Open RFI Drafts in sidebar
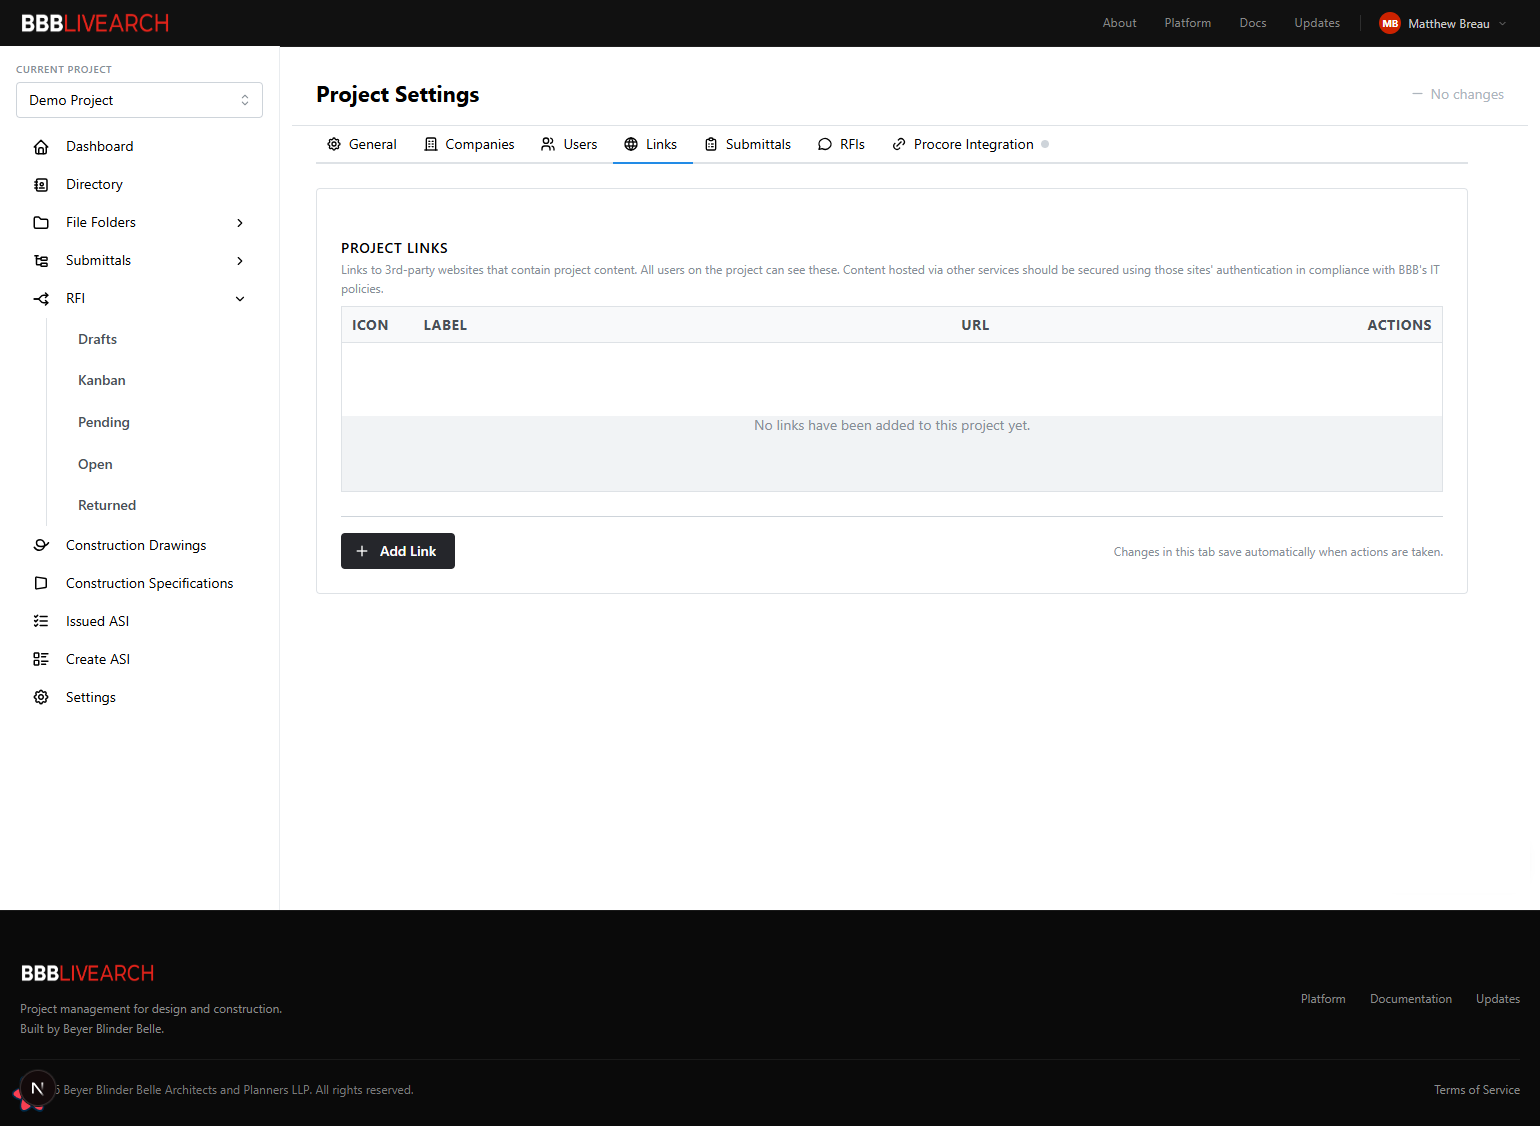Screen dimensions: 1540x1126 pos(97,339)
